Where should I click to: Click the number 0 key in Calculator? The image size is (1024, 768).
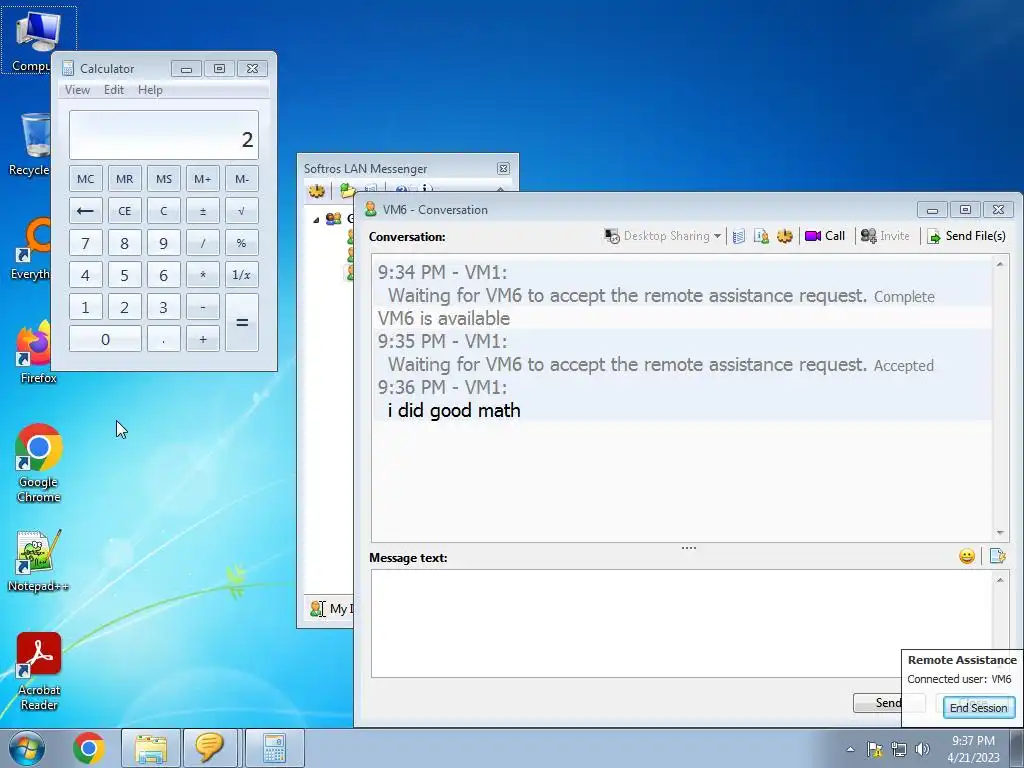(x=105, y=339)
